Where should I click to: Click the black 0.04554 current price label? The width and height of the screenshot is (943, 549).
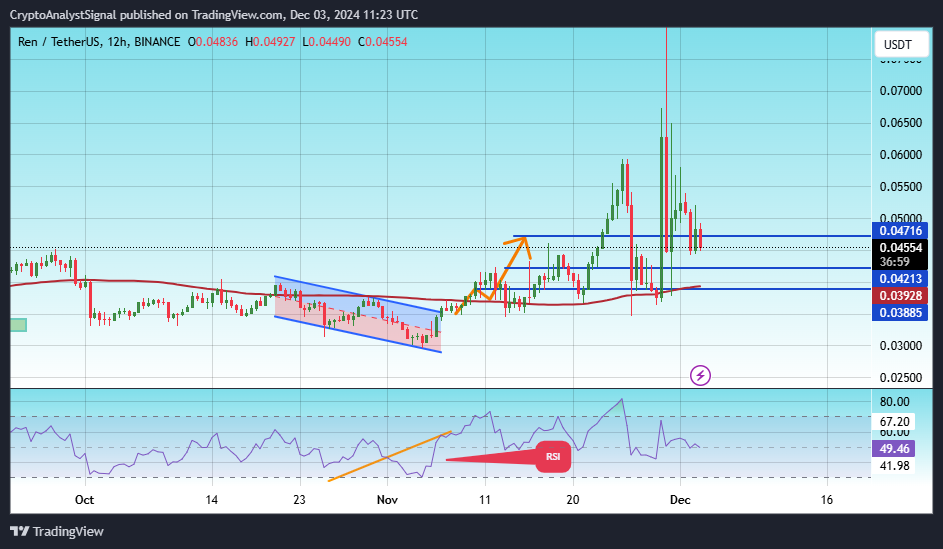pyautogui.click(x=900, y=248)
